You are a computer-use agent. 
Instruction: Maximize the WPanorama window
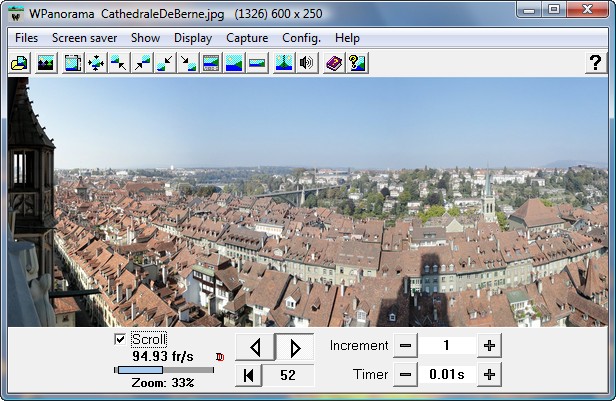(554, 9)
